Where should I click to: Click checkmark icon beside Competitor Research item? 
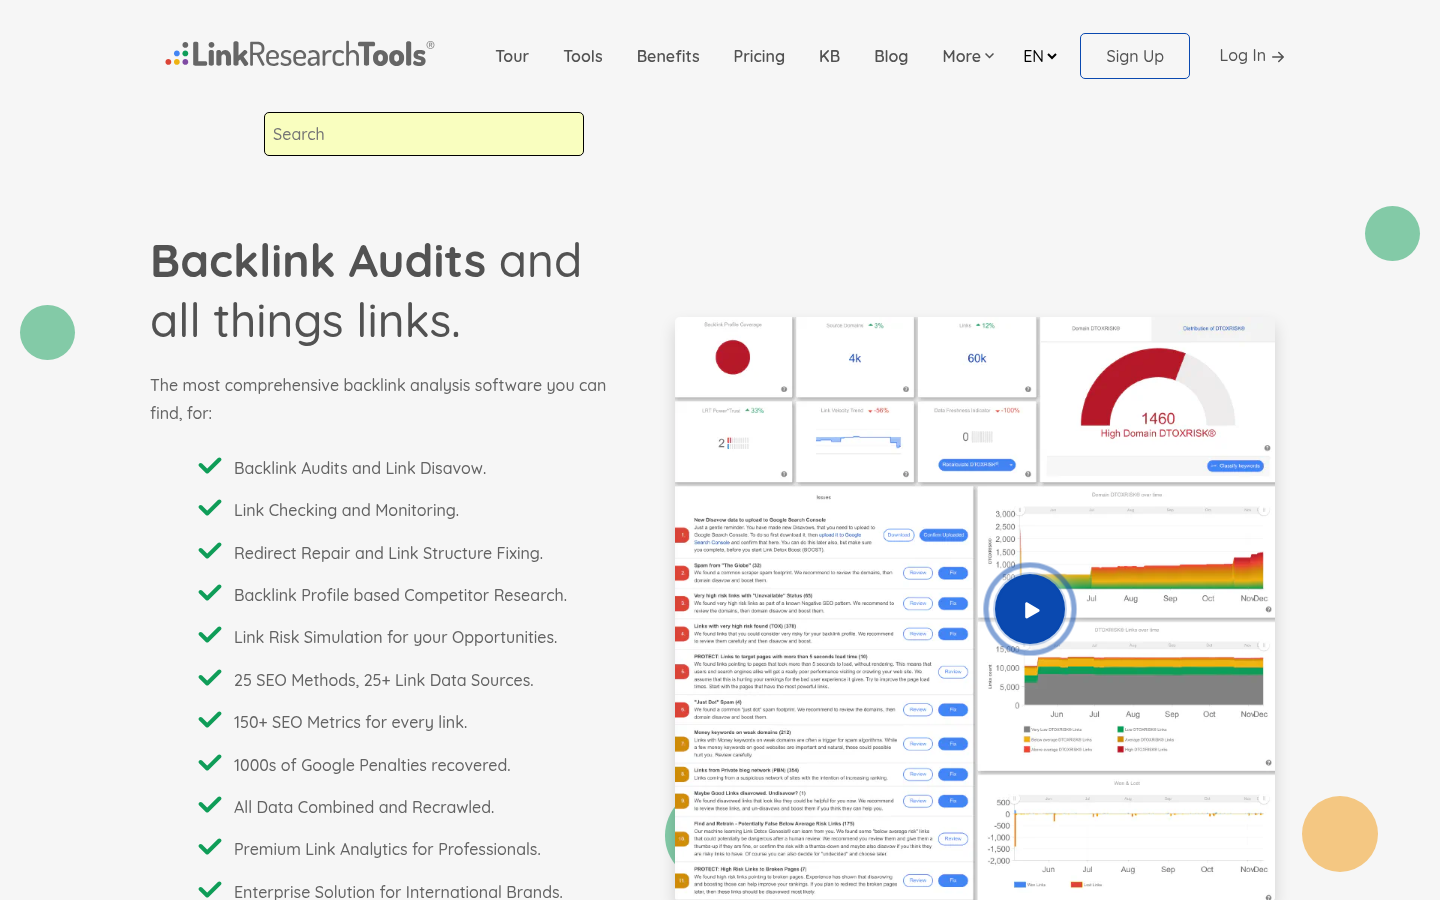tap(210, 593)
